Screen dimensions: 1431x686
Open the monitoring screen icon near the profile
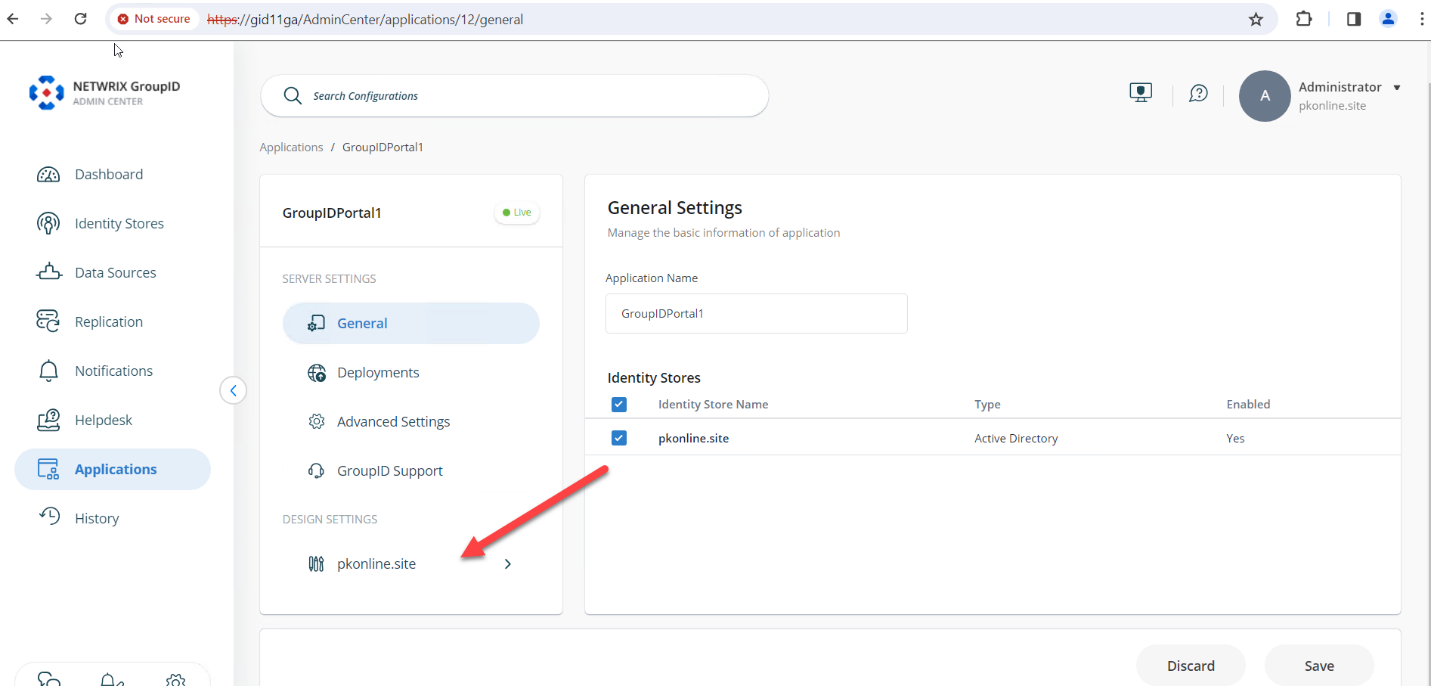(1140, 91)
